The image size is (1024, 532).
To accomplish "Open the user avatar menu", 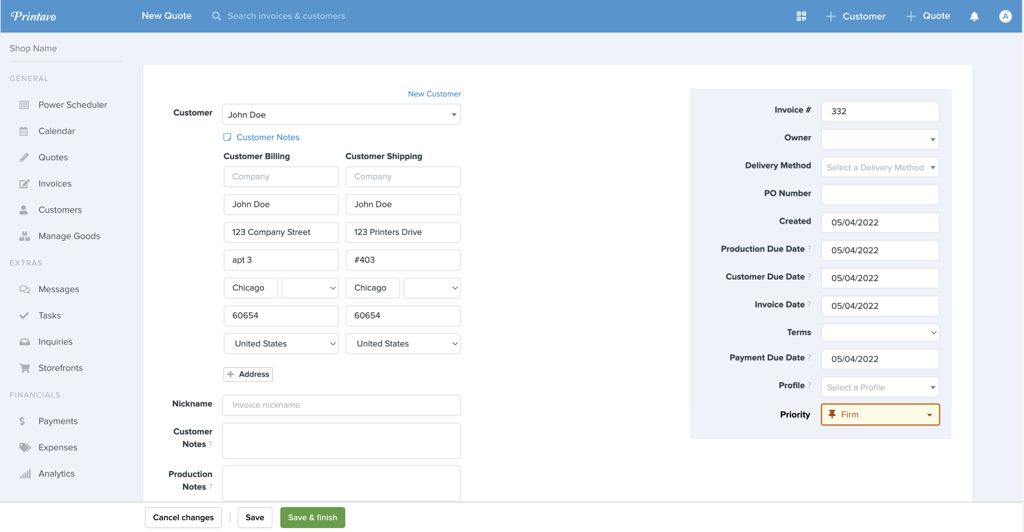I will tap(1005, 16).
